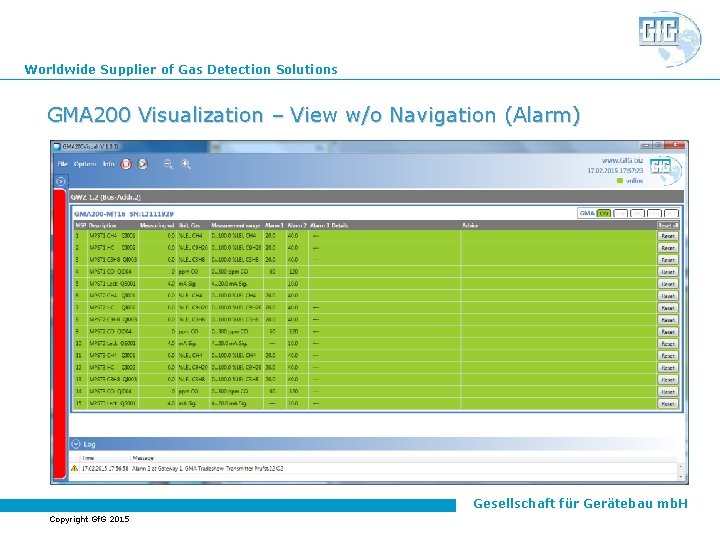Open the Options menu
The width and height of the screenshot is (720, 540).
pyautogui.click(x=85, y=164)
